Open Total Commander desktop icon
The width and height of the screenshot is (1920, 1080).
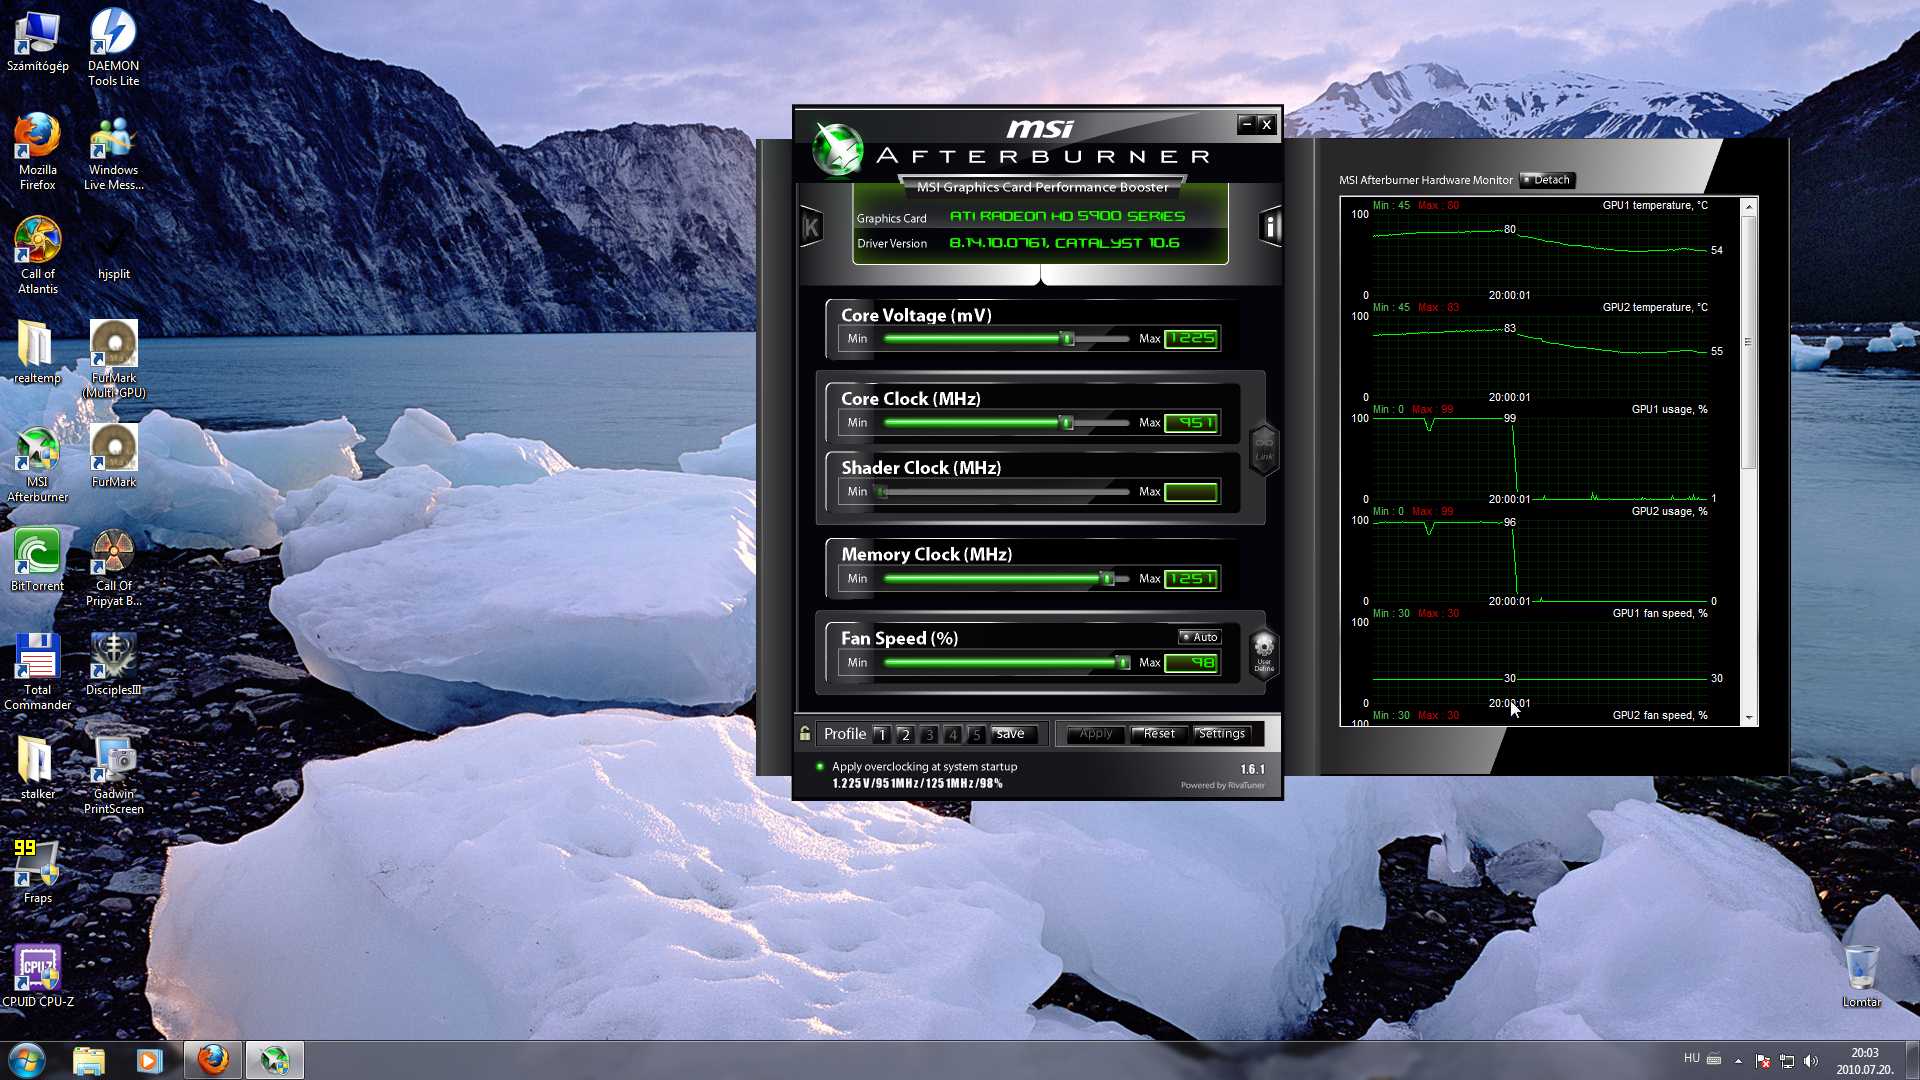tap(37, 672)
